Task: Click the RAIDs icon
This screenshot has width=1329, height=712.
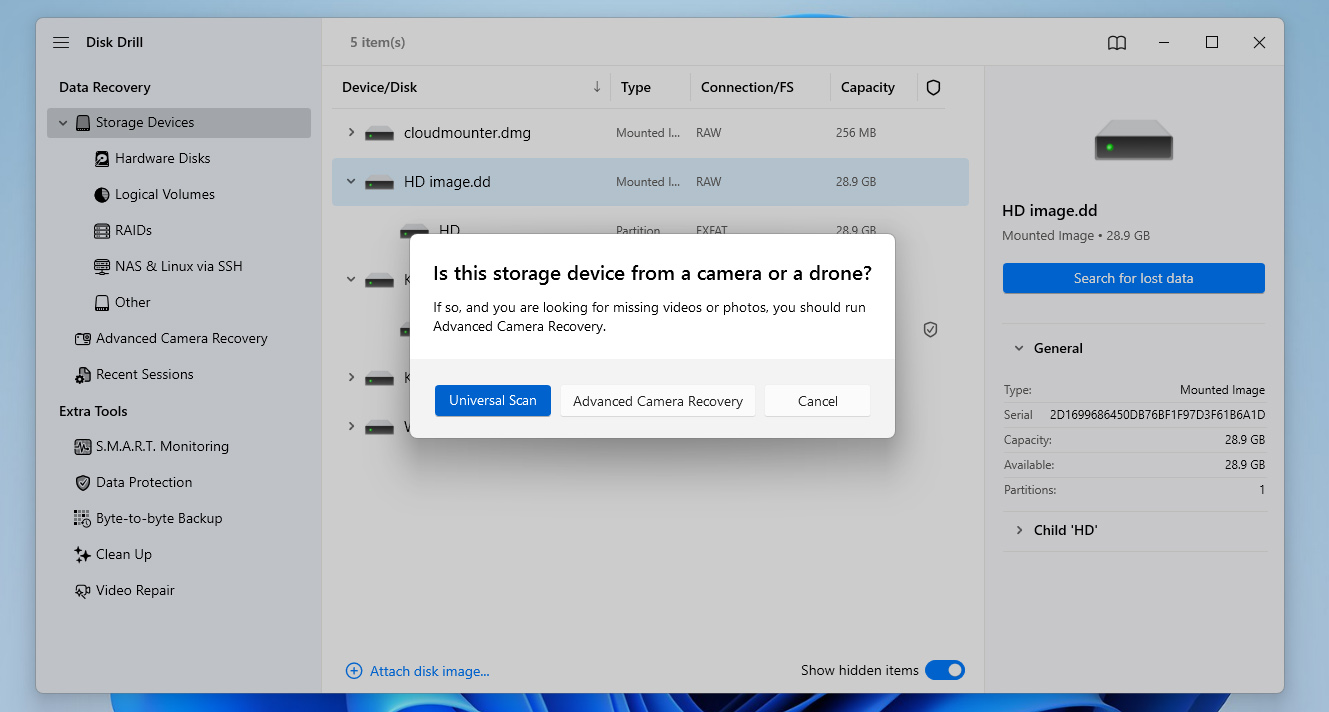Action: 102,231
